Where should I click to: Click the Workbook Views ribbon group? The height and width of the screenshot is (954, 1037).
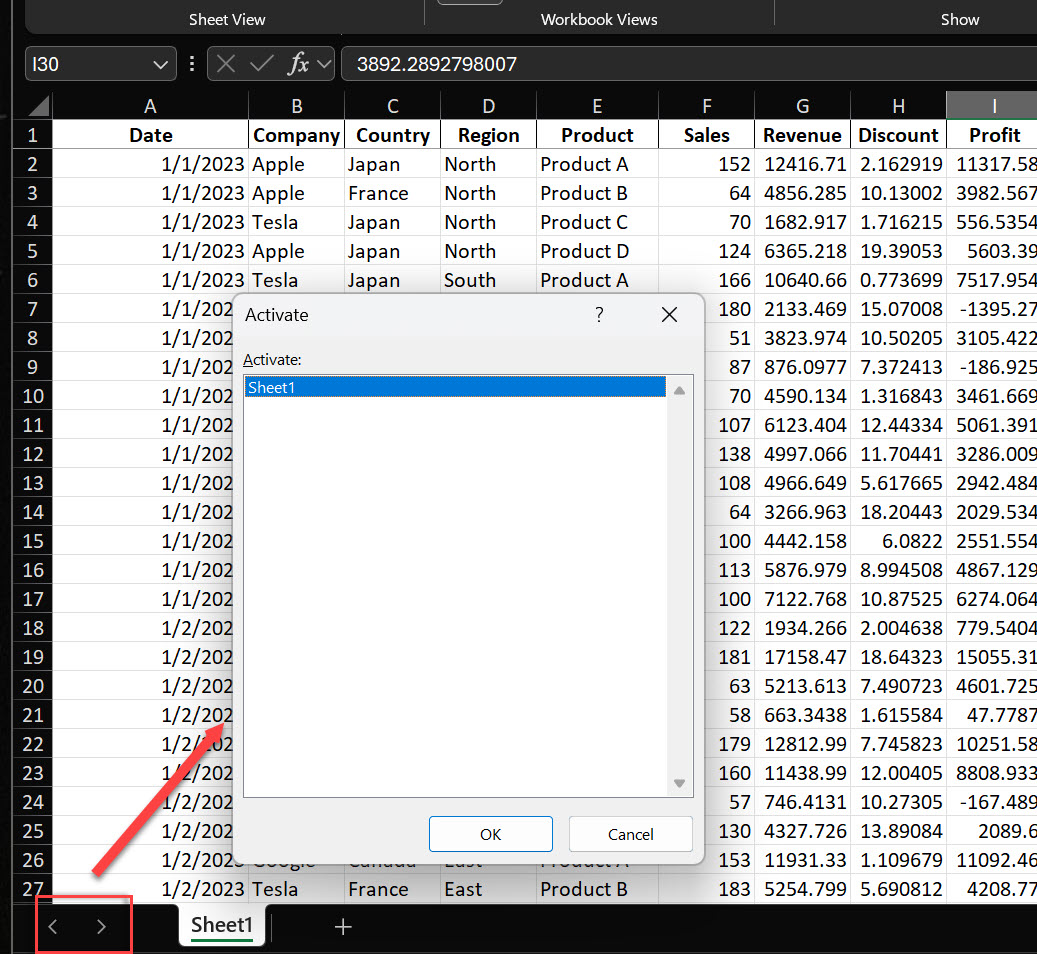tap(598, 19)
